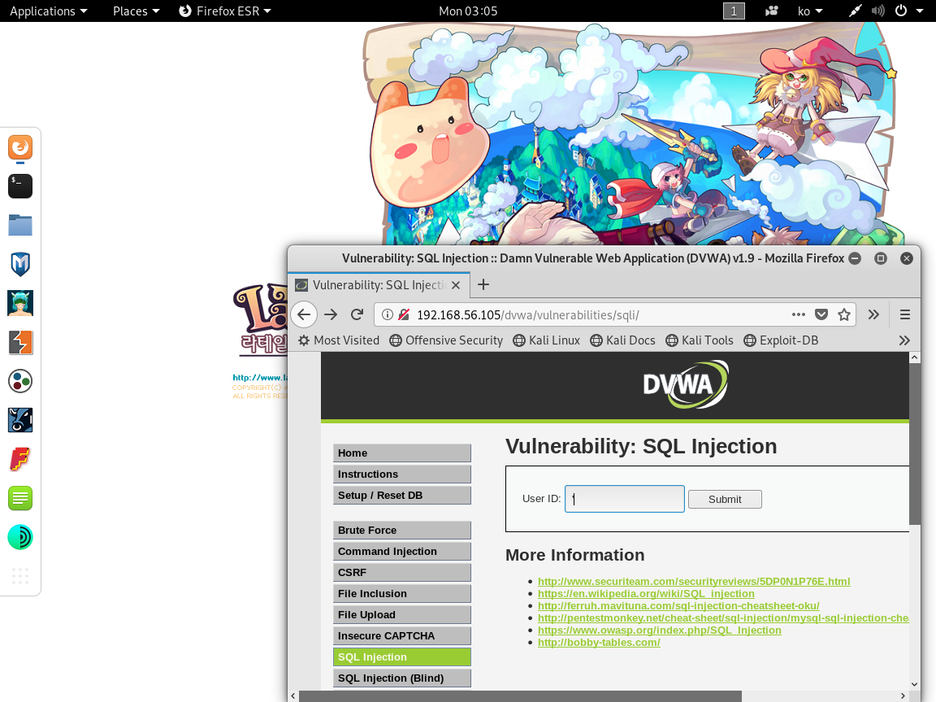Click the vertical scrollbar thumb

coord(915,444)
